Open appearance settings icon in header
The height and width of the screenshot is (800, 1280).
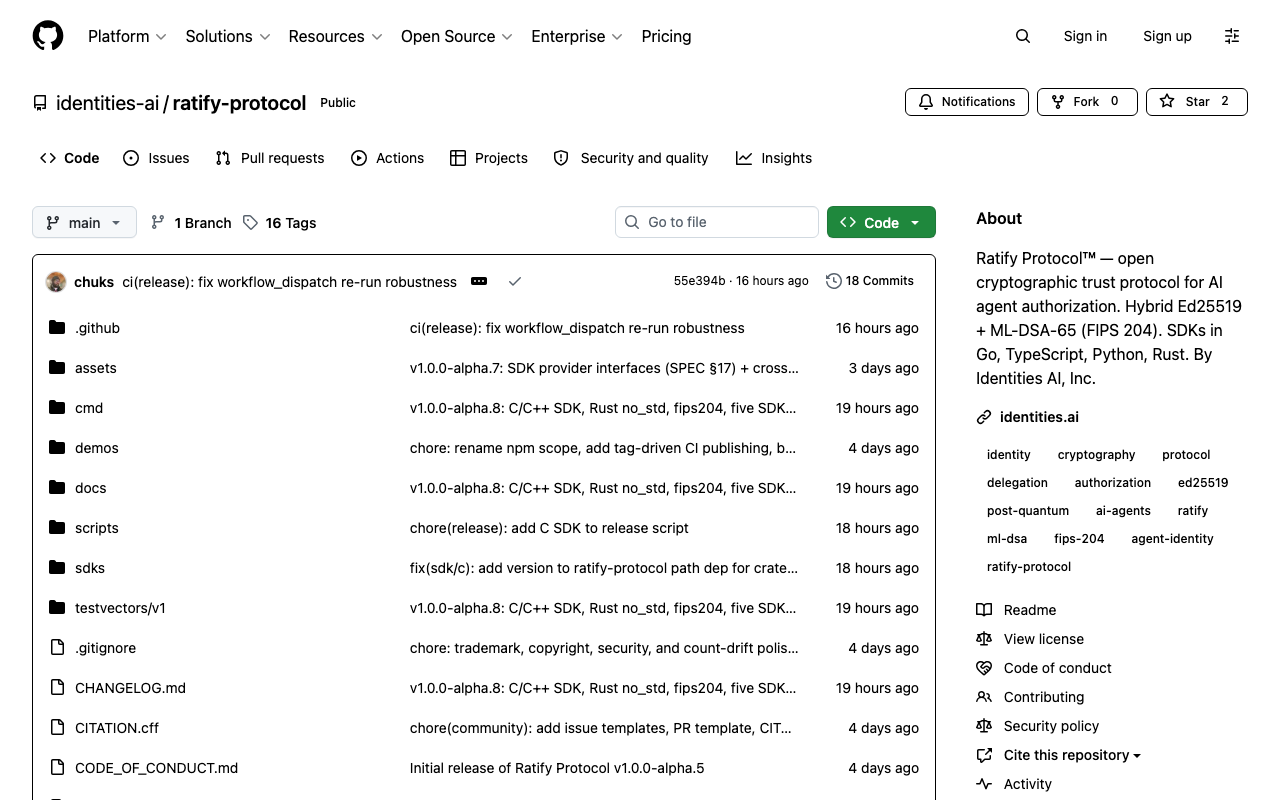tap(1232, 36)
